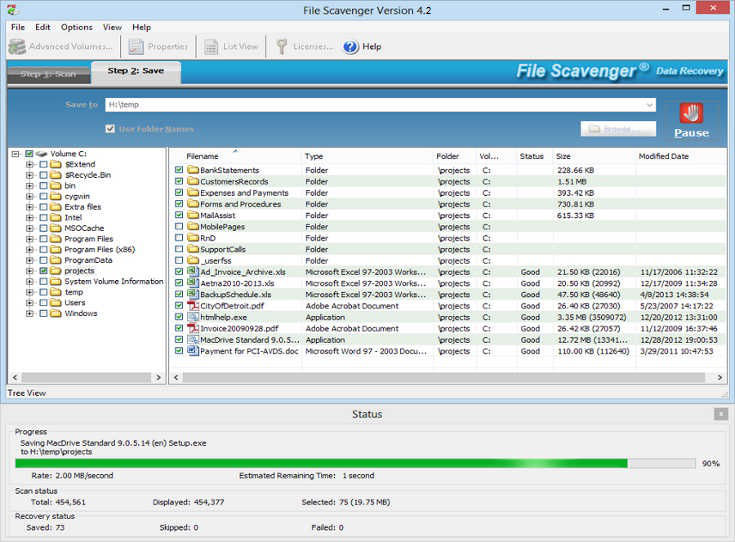This screenshot has width=735, height=542.
Task: Click the CustomersRecords folder icon
Action: click(x=193, y=181)
